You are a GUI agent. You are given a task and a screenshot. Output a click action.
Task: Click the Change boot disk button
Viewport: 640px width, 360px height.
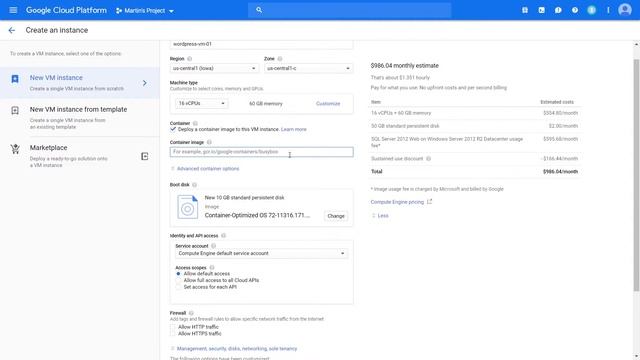[x=336, y=216]
